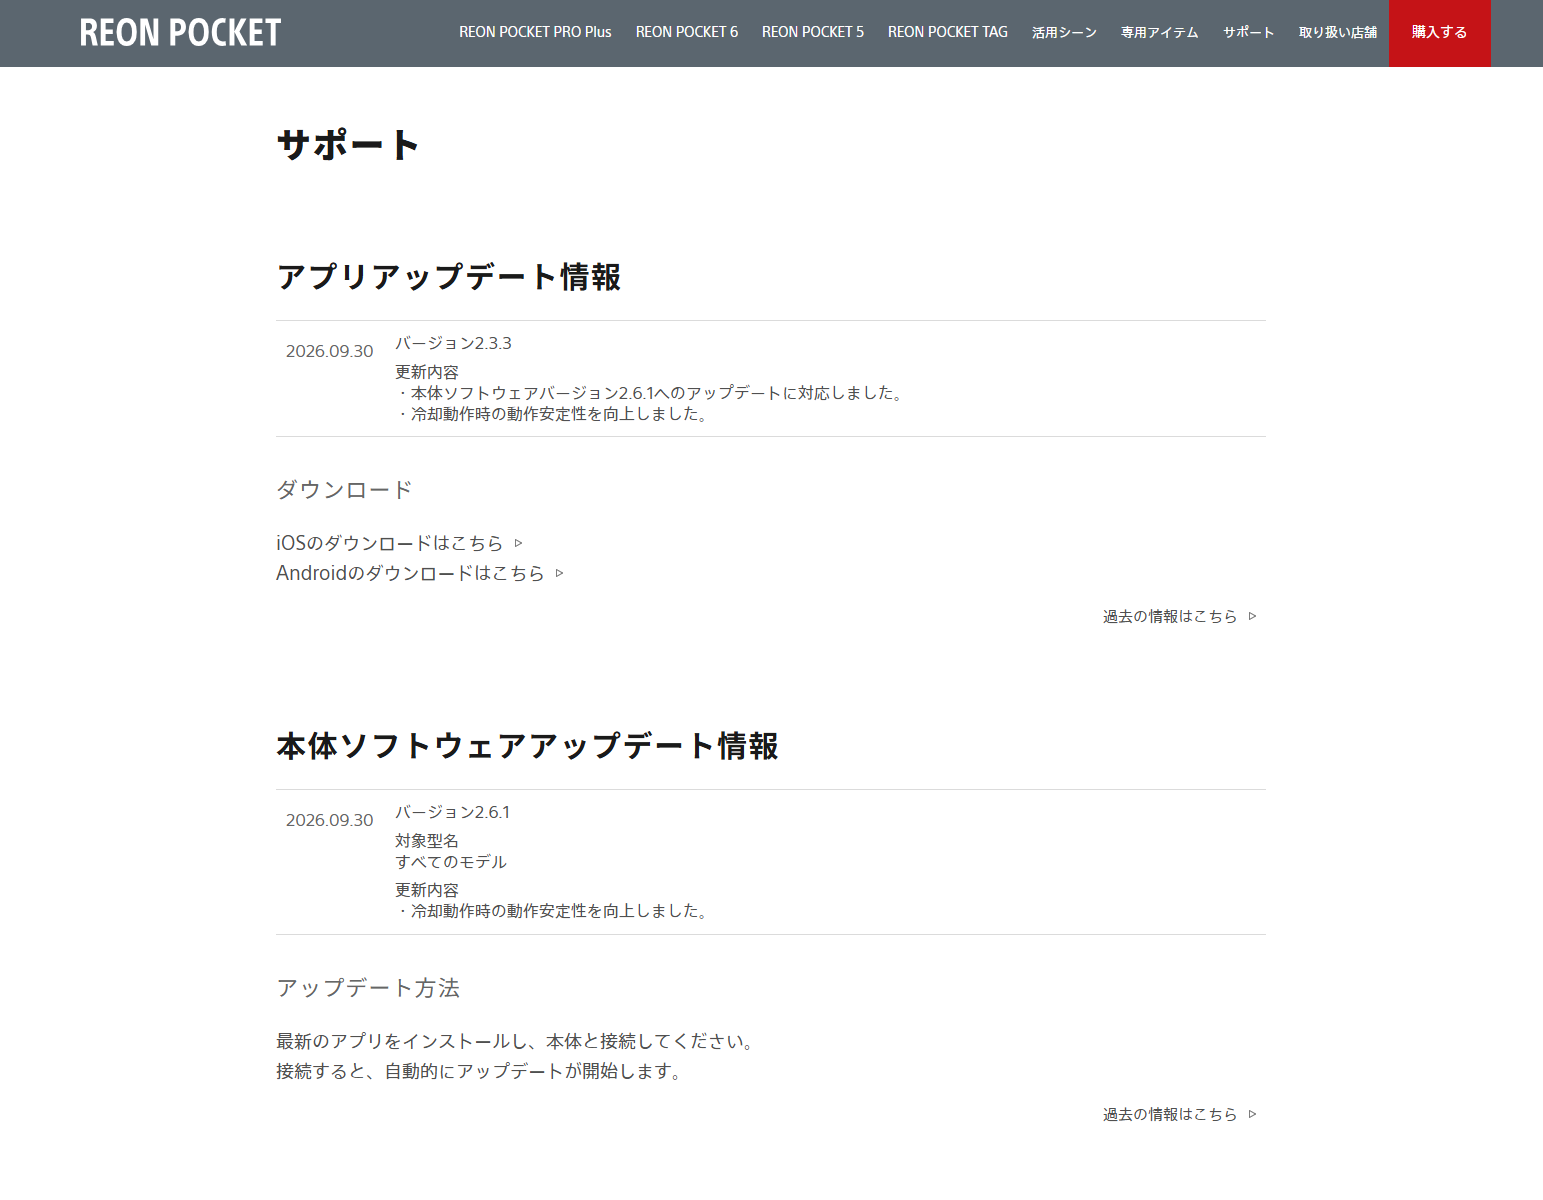This screenshot has height=1200, width=1543.
Task: Click the 対象型名 label
Action: point(427,841)
